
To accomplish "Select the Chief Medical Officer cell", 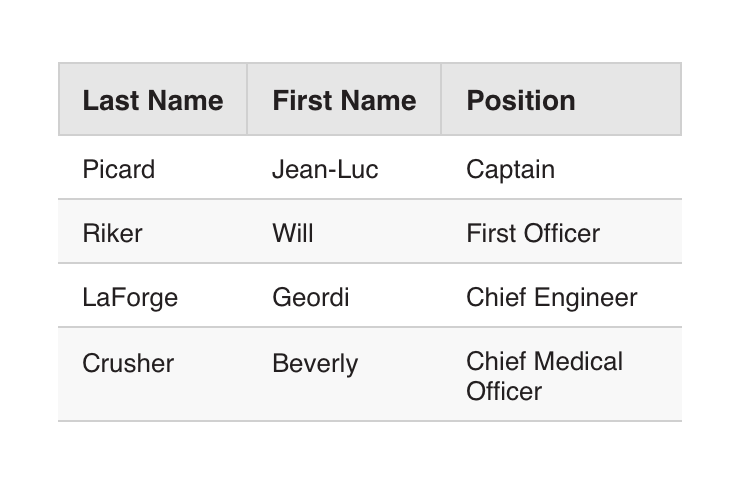I will [x=544, y=375].
